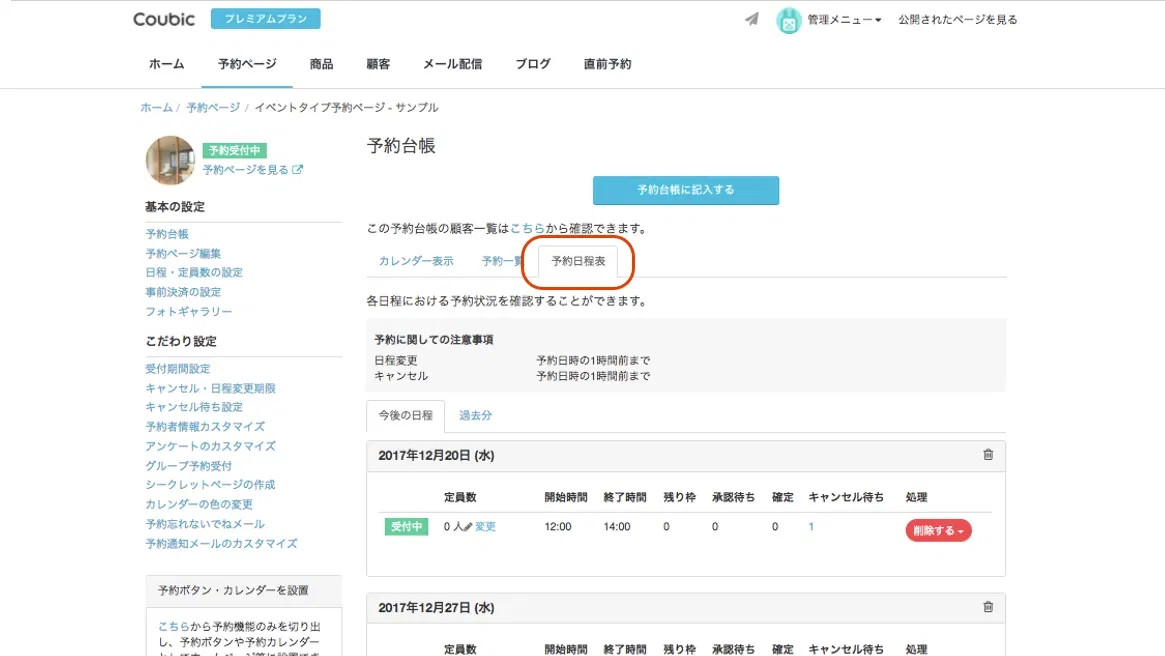Click trash icon for 2017年12月20日
Image resolution: width=1165 pixels, height=656 pixels.
pos(988,455)
